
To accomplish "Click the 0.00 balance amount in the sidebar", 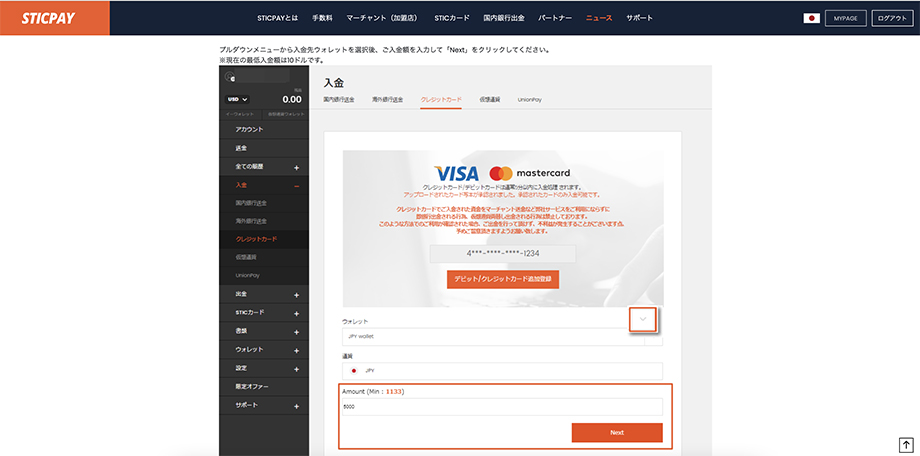I will coord(292,99).
